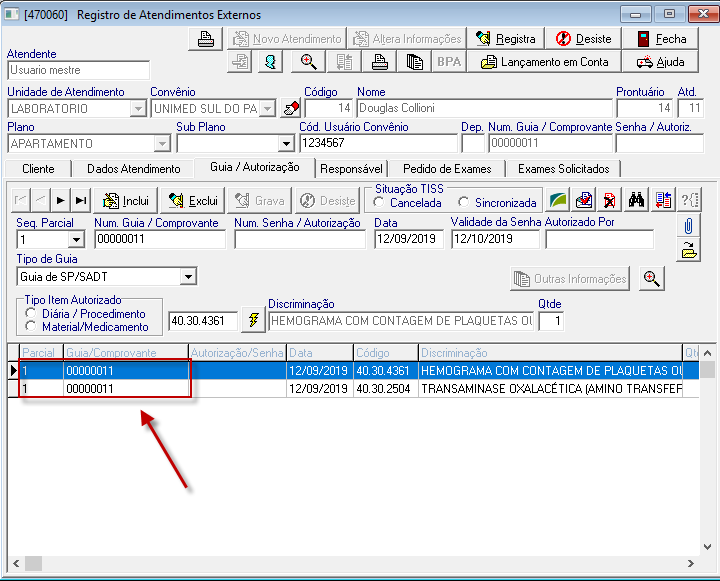Click the green leaf logo icon

[558, 200]
